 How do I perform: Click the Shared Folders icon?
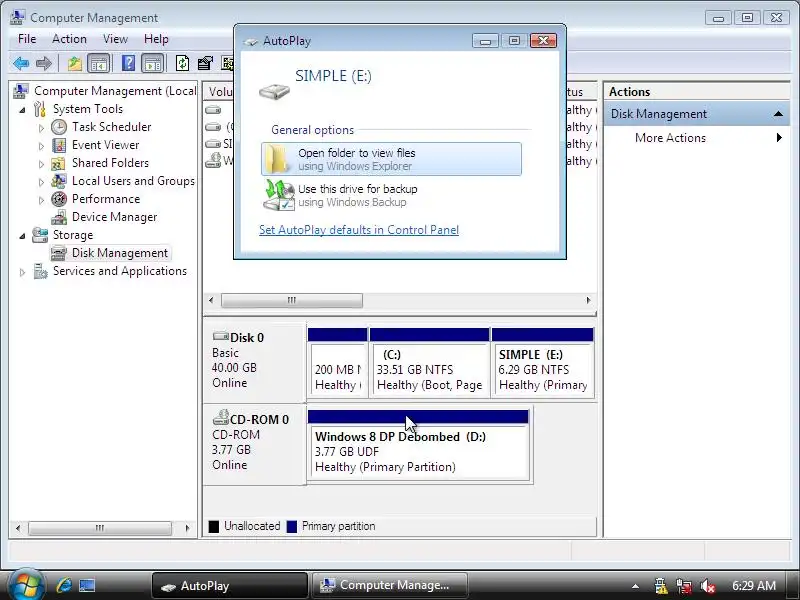point(58,163)
